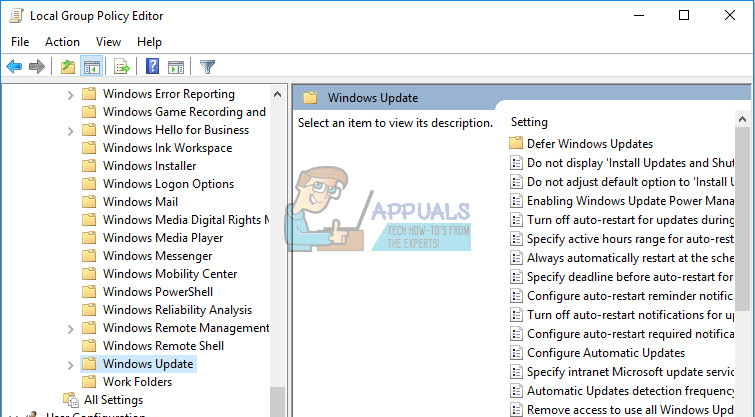This screenshot has width=755, height=417.
Task: Toggle Show/Hide Console Tree icon
Action: (91, 66)
